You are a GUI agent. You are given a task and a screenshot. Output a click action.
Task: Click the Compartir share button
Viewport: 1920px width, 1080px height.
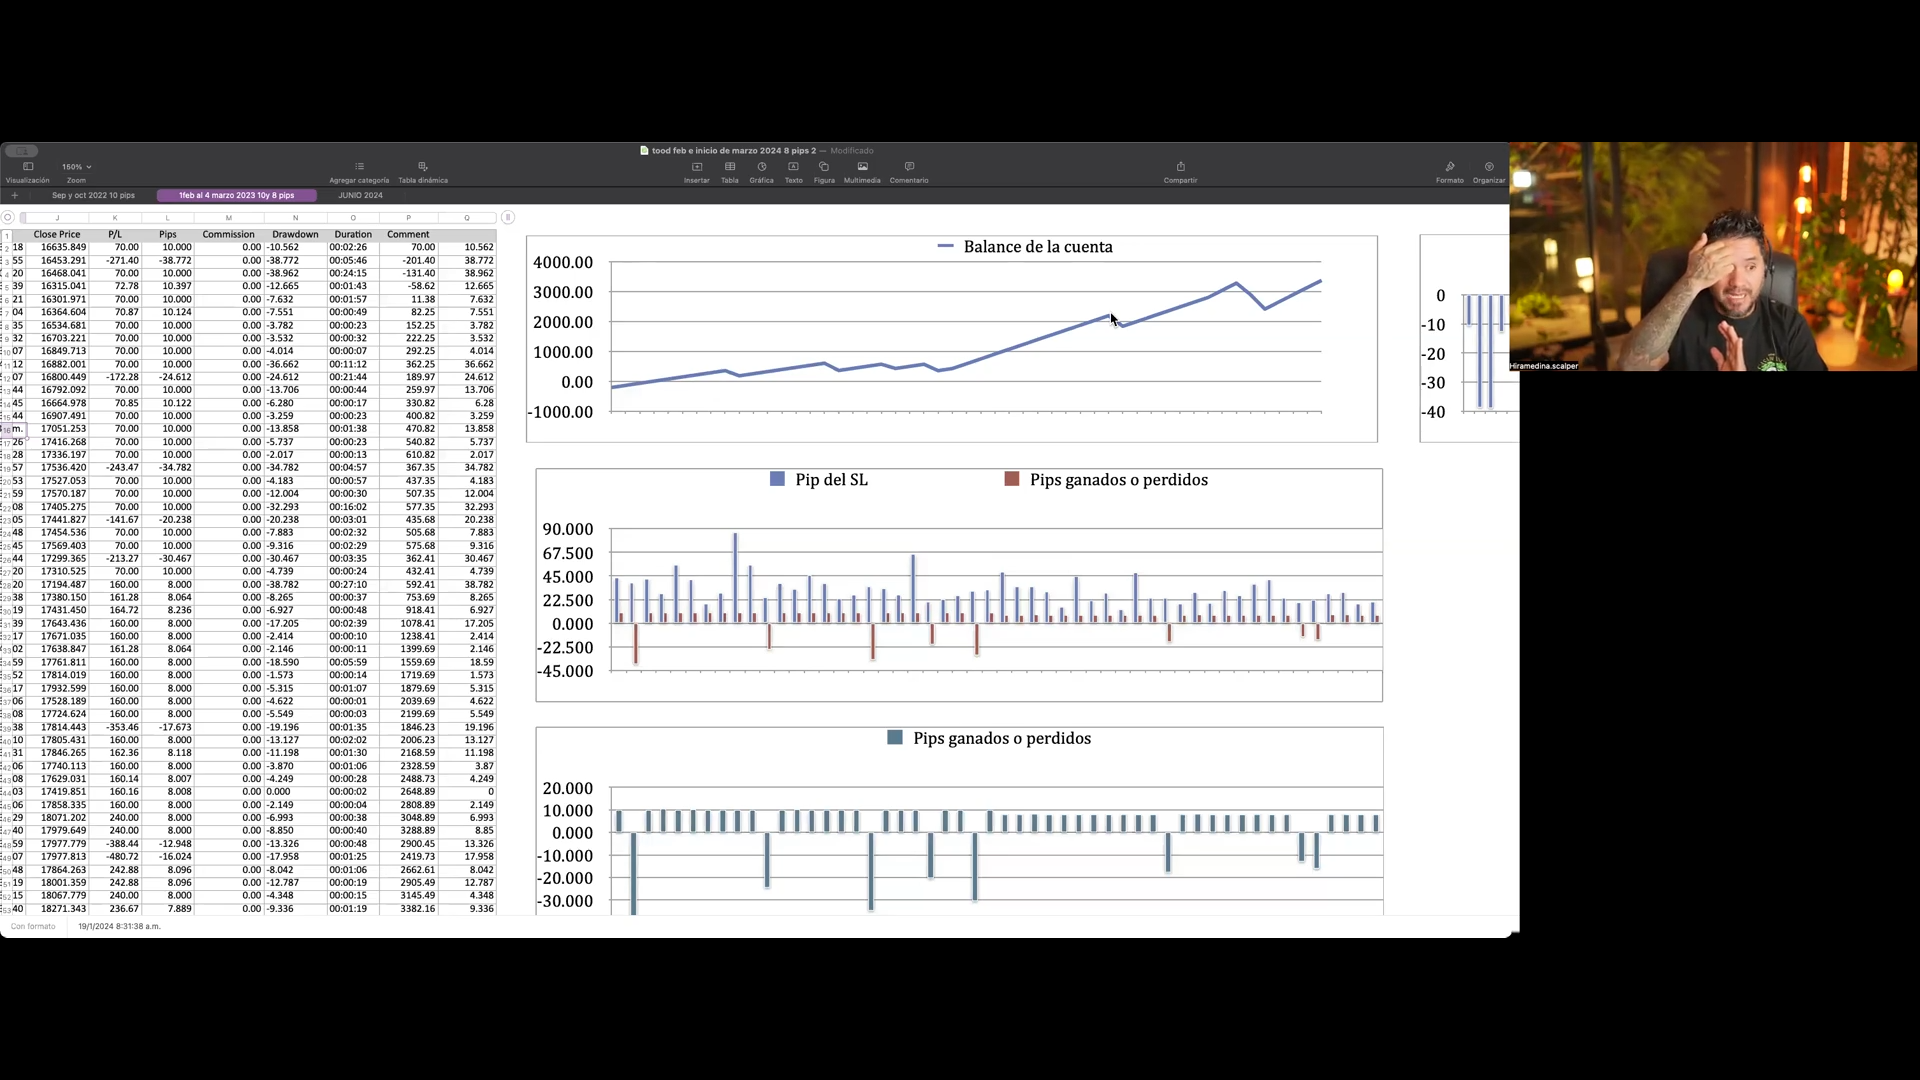1180,167
